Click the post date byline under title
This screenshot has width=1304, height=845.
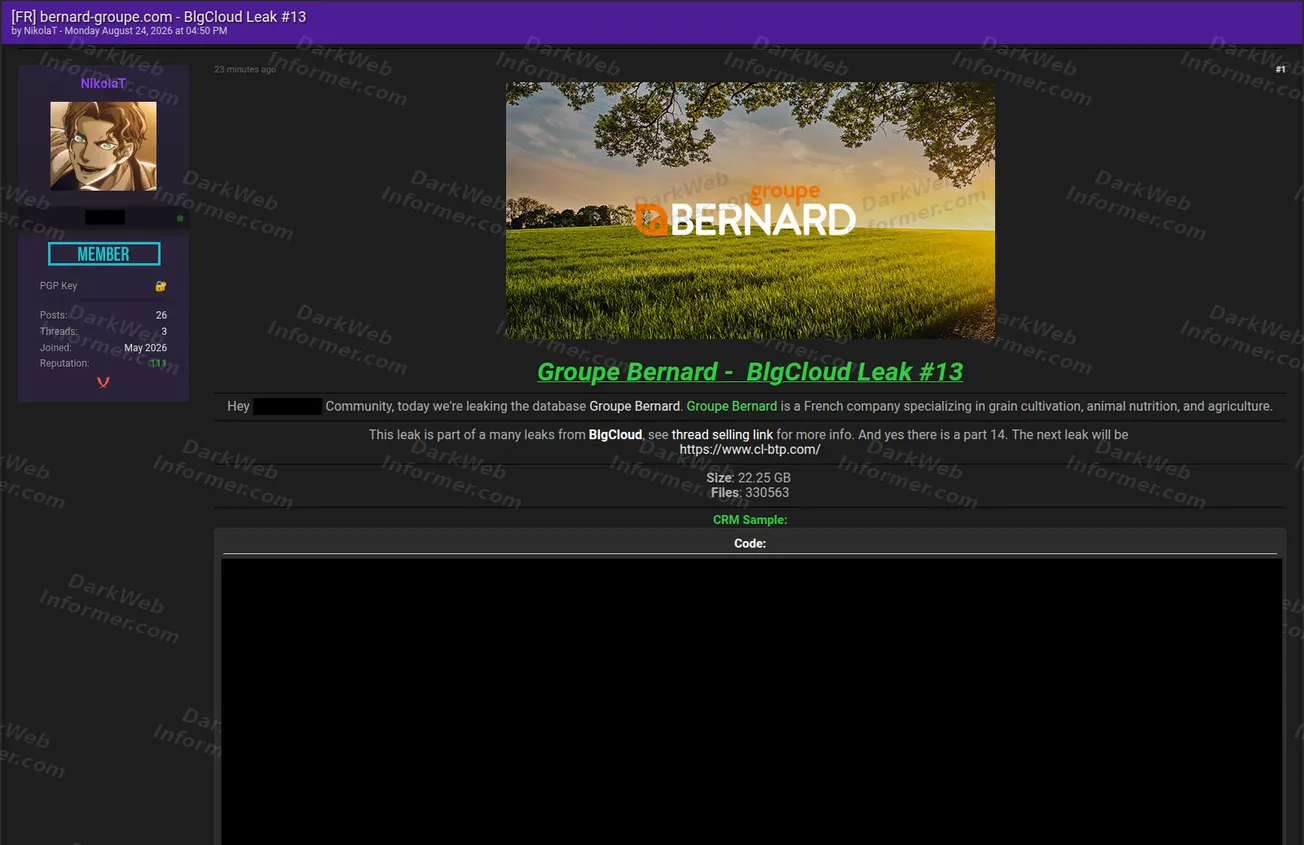(x=119, y=31)
